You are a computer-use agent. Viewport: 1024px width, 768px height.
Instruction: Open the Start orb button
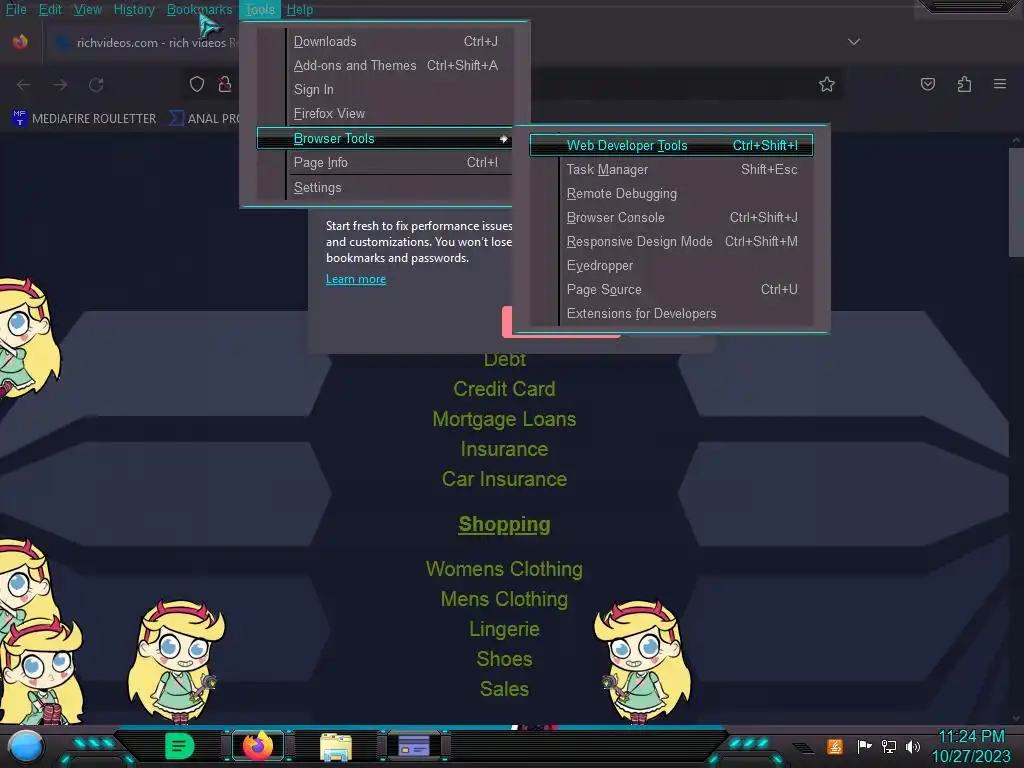pyautogui.click(x=25, y=746)
